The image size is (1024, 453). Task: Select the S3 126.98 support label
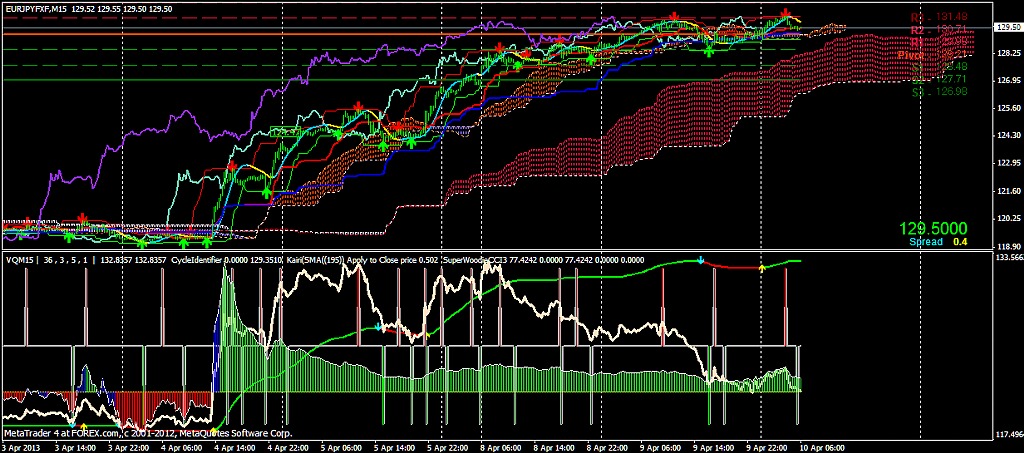(x=940, y=91)
